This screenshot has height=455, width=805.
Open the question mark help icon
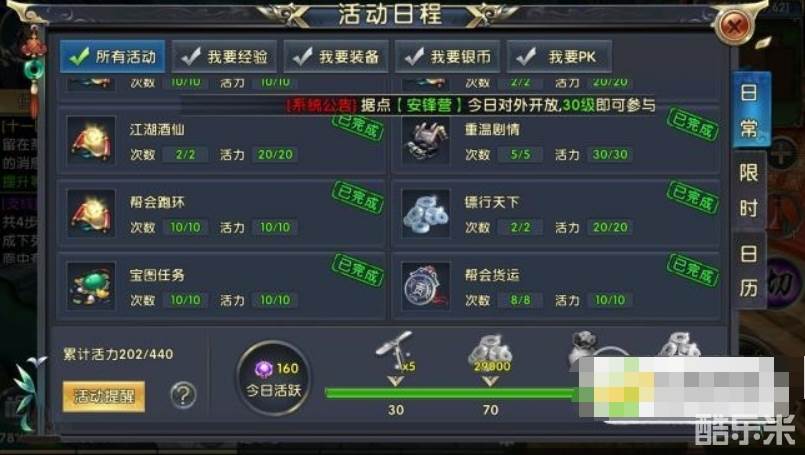pos(183,395)
